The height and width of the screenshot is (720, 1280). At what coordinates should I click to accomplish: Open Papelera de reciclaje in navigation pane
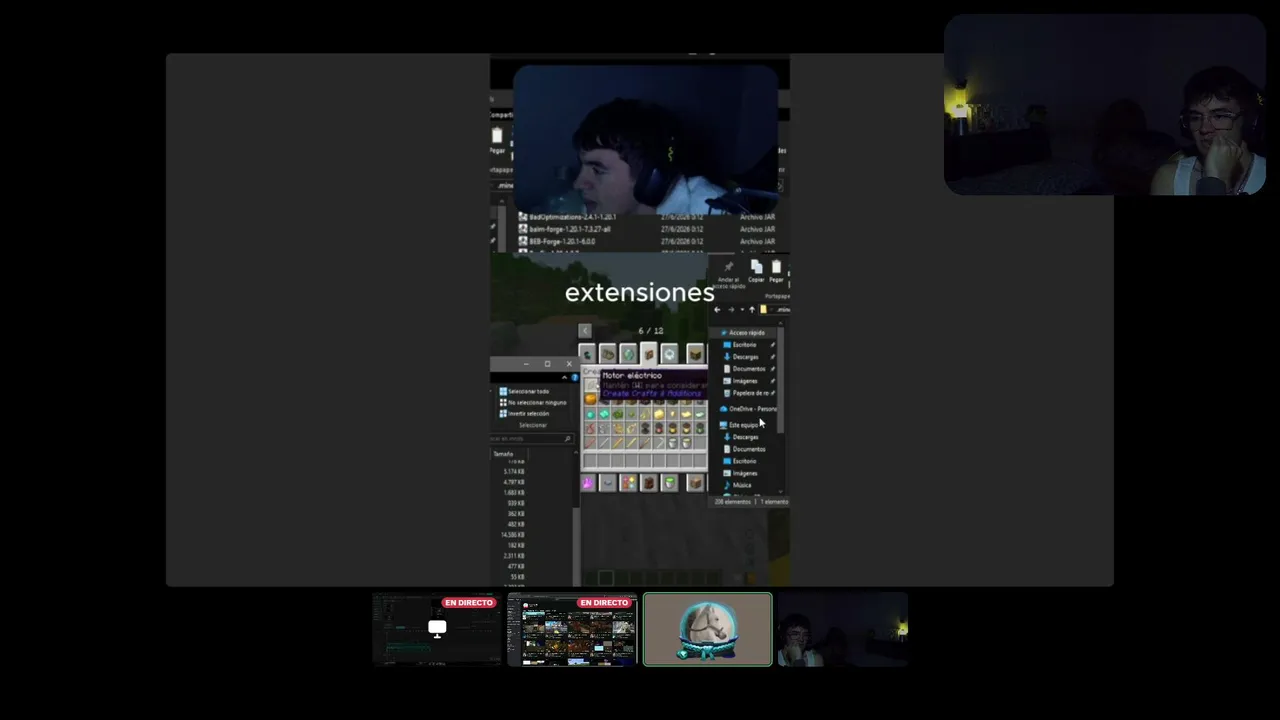[x=749, y=393]
